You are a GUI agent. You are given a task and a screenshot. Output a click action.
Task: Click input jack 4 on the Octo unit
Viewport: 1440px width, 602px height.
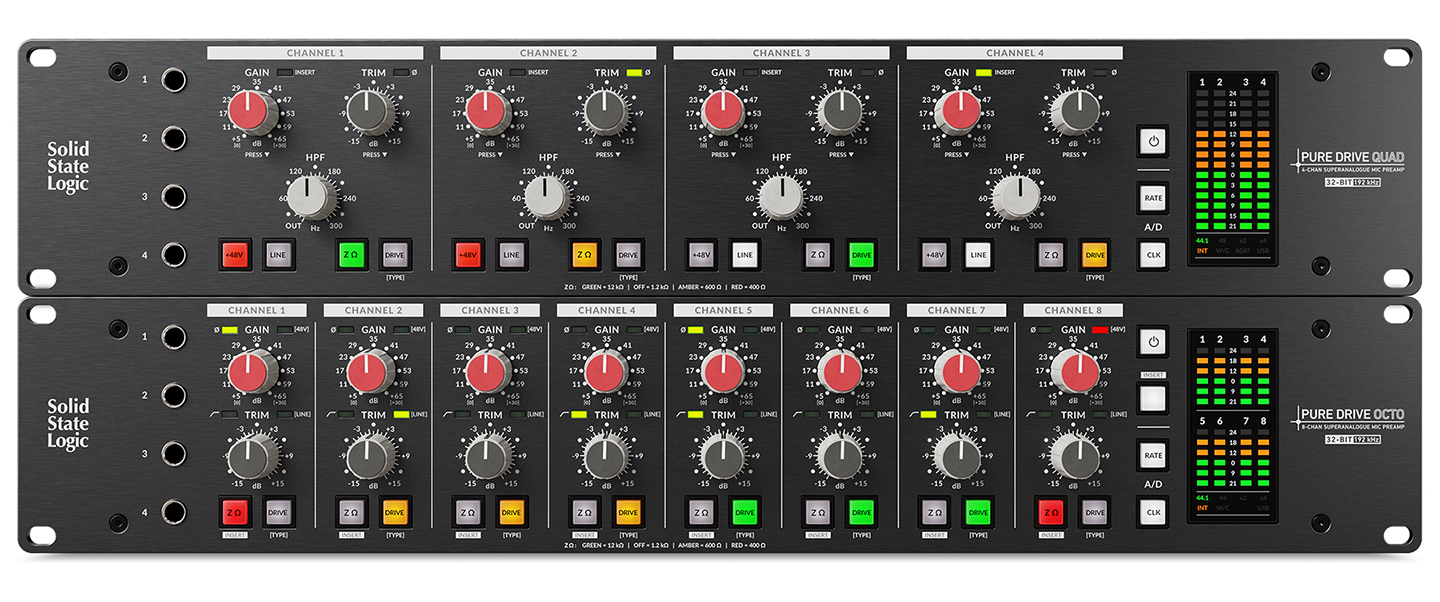[174, 512]
